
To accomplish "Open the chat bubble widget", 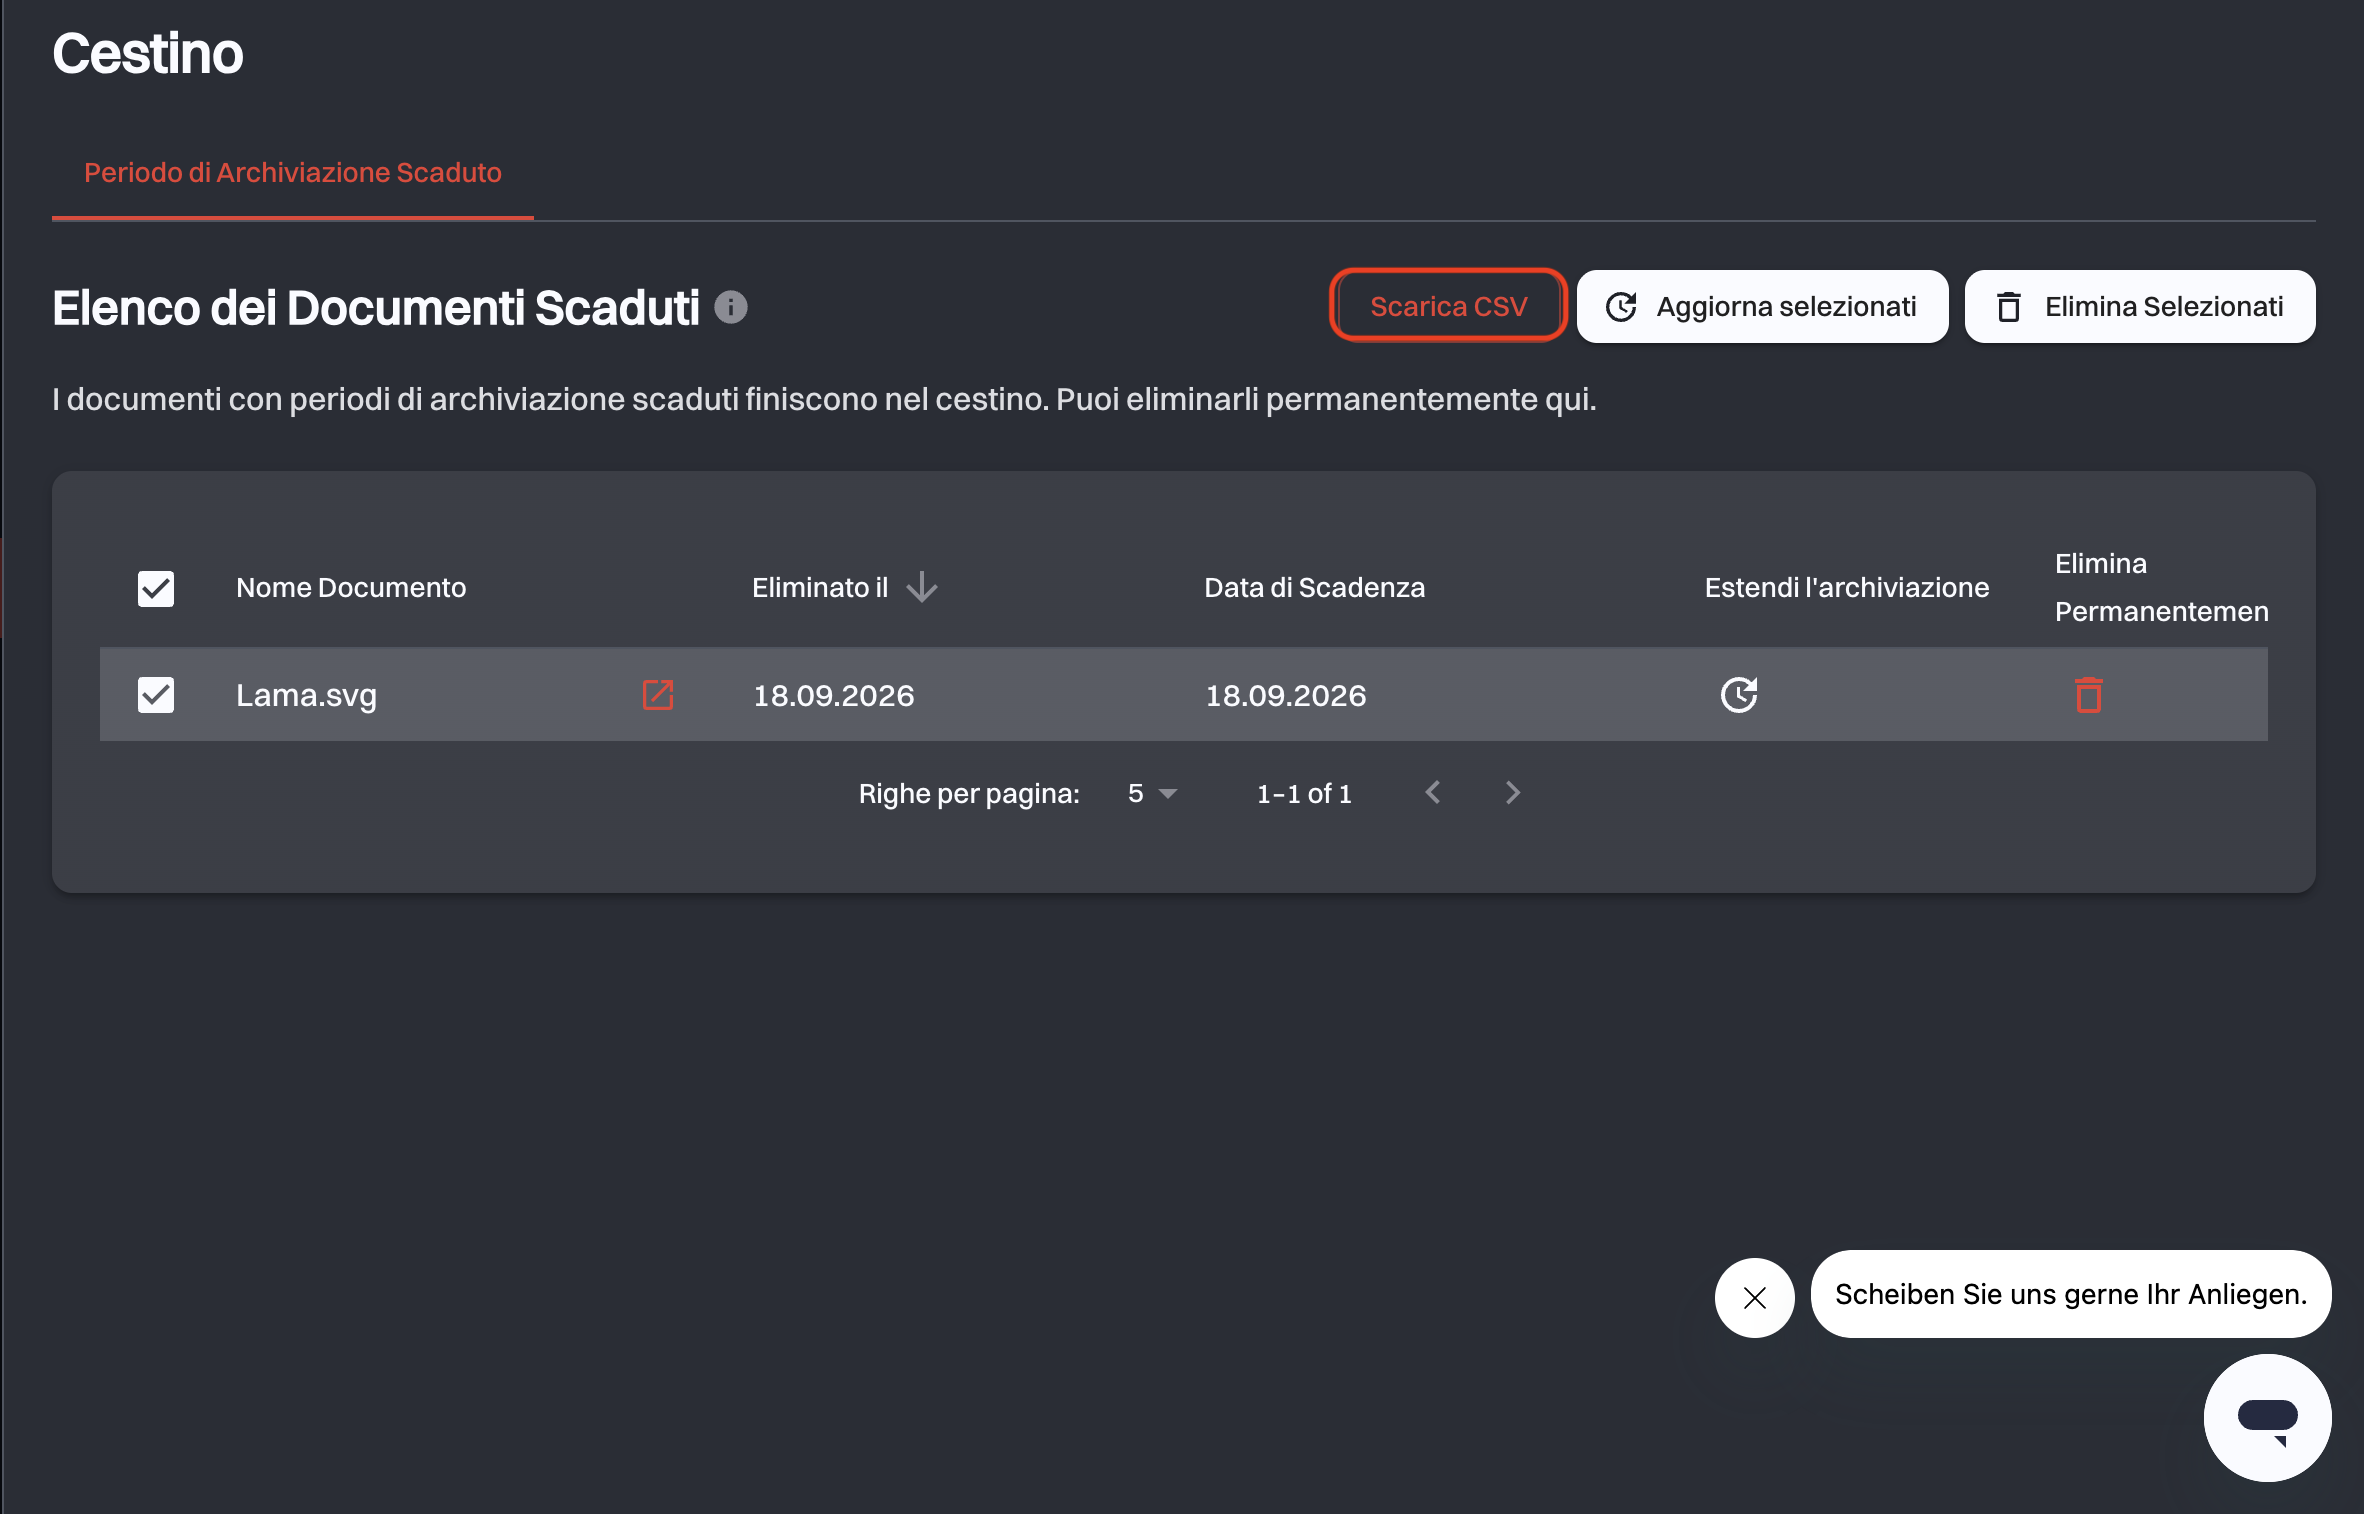I will (2267, 1418).
